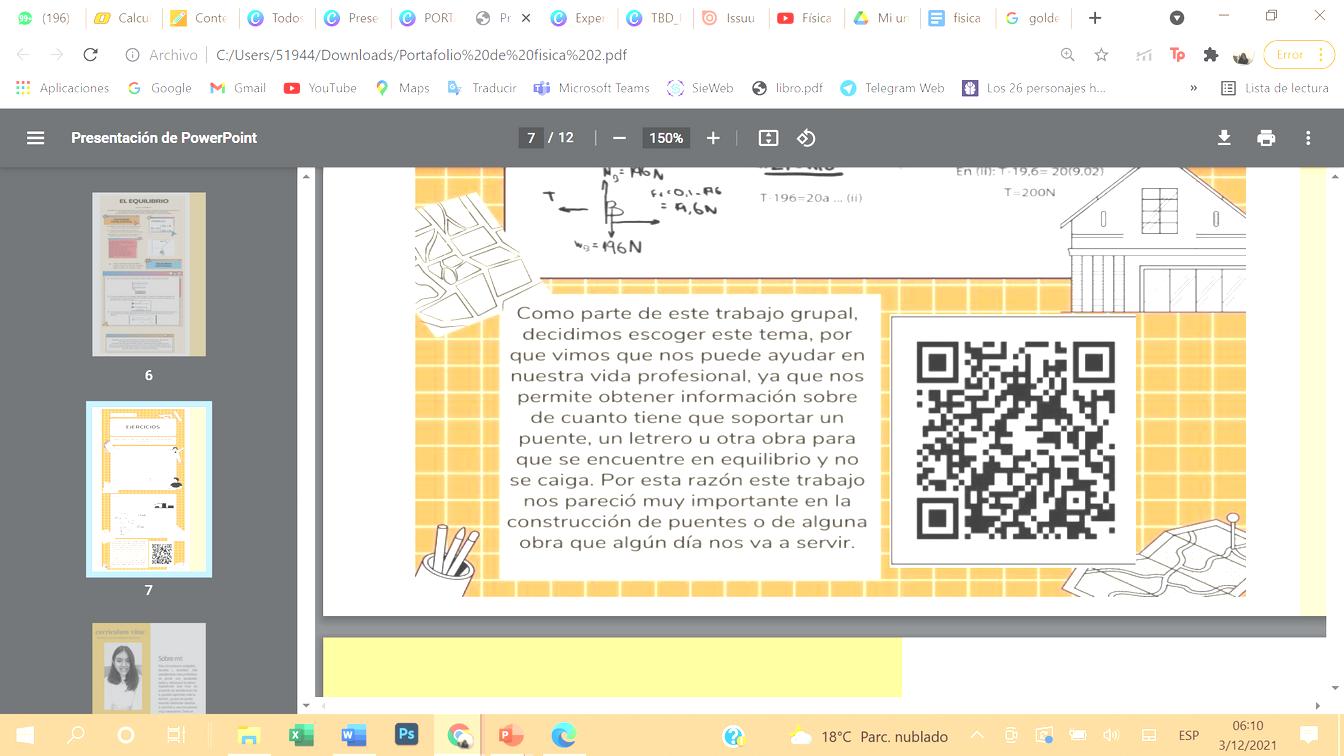Open the browser zoom magnifier icon

tap(1067, 55)
